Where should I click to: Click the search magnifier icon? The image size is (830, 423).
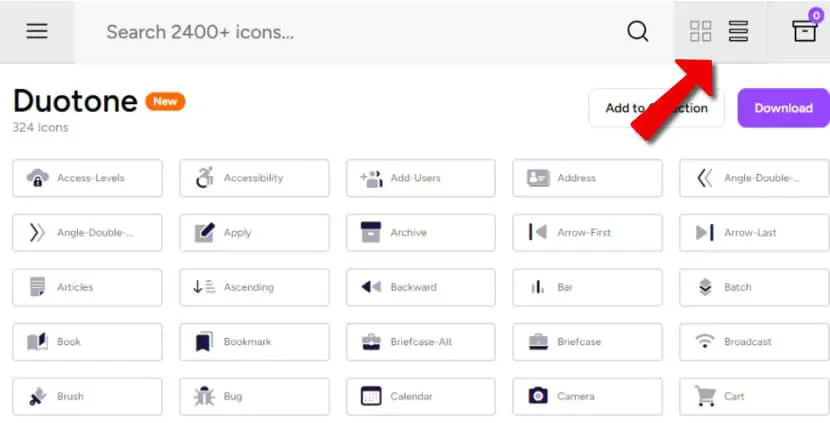[637, 32]
